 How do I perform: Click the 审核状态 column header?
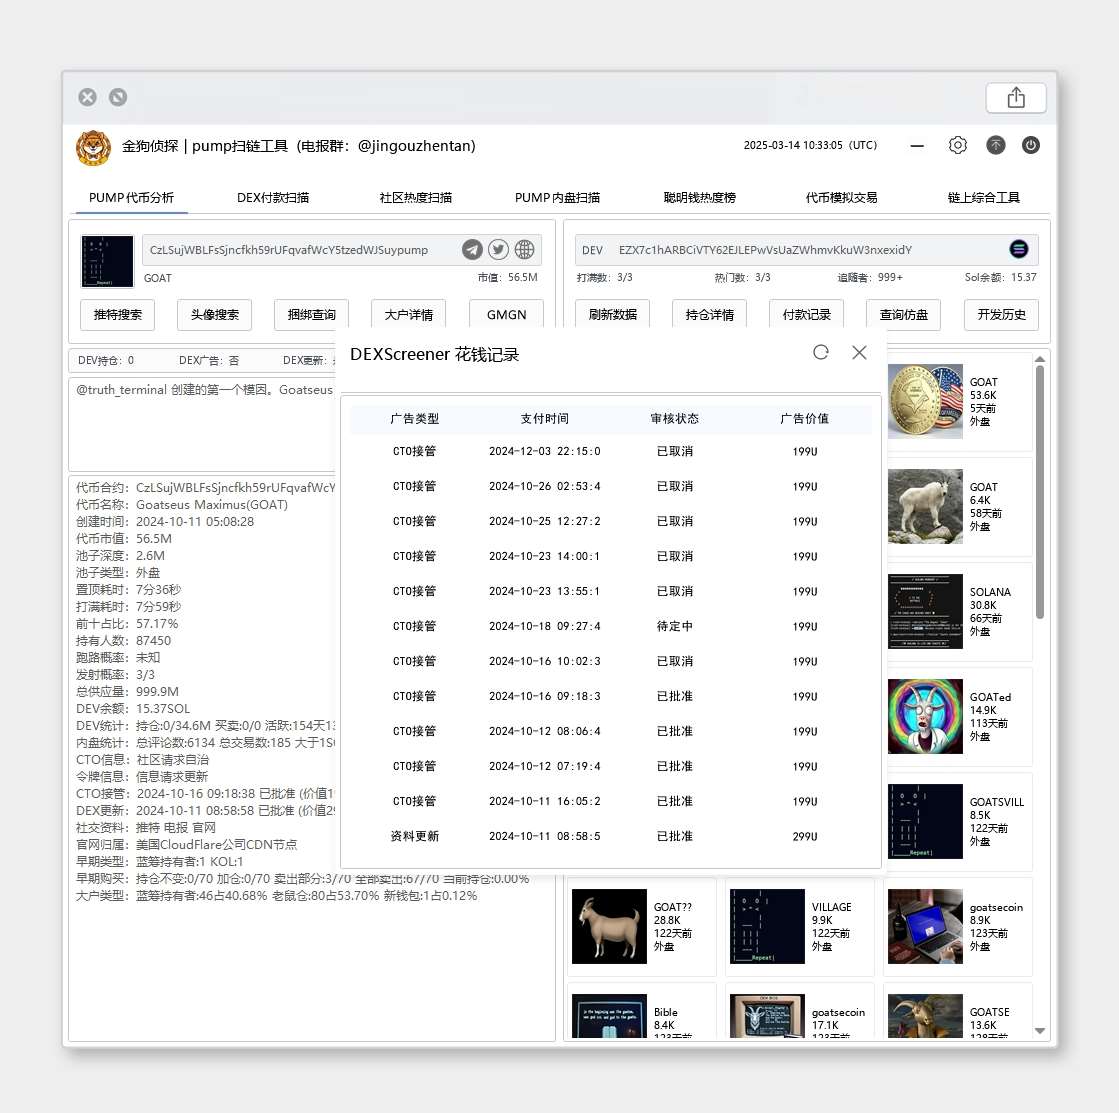click(674, 419)
